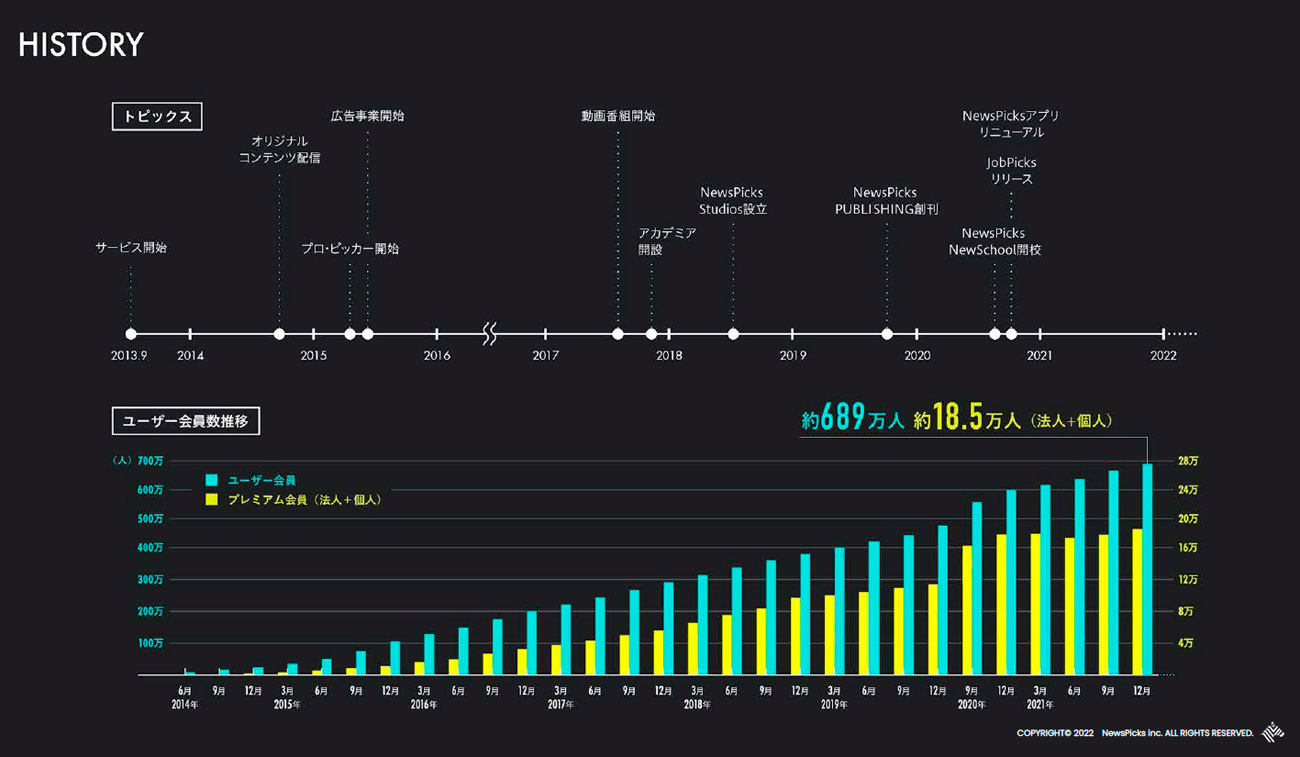Click the 約689万人 user count callout
The width and height of the screenshot is (1300, 757).
click(852, 421)
